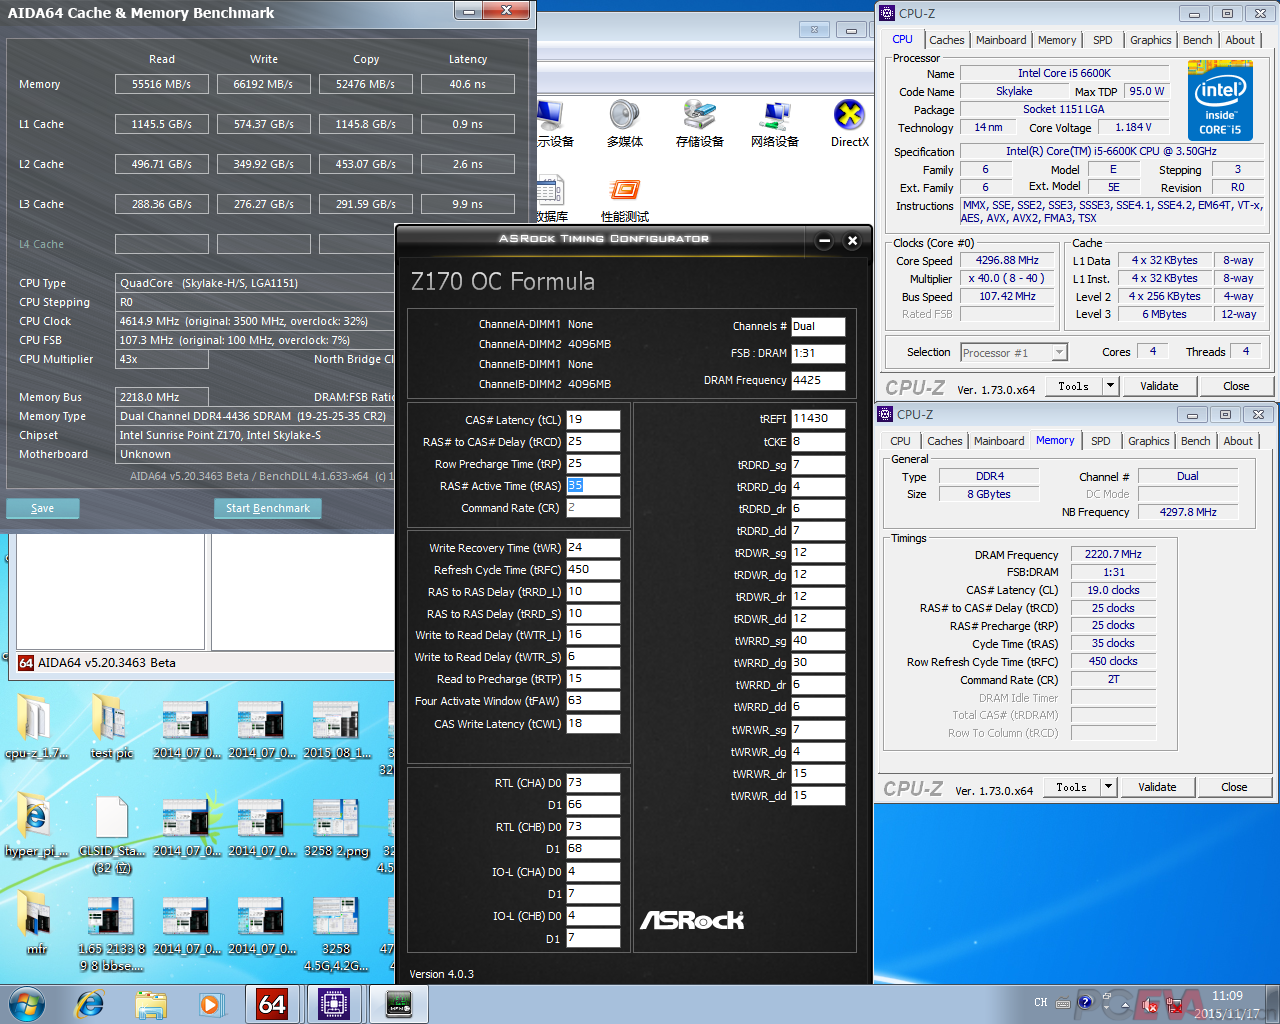This screenshot has height=1024, width=1280.
Task: Select the '3258 4.5G,4.2G' desktop image
Action: tap(335, 934)
